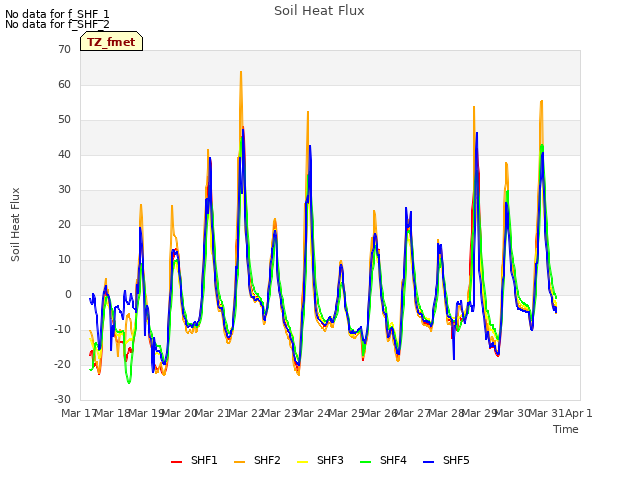
Task: Toggle the SHF5 legend entry
Action: (x=446, y=460)
